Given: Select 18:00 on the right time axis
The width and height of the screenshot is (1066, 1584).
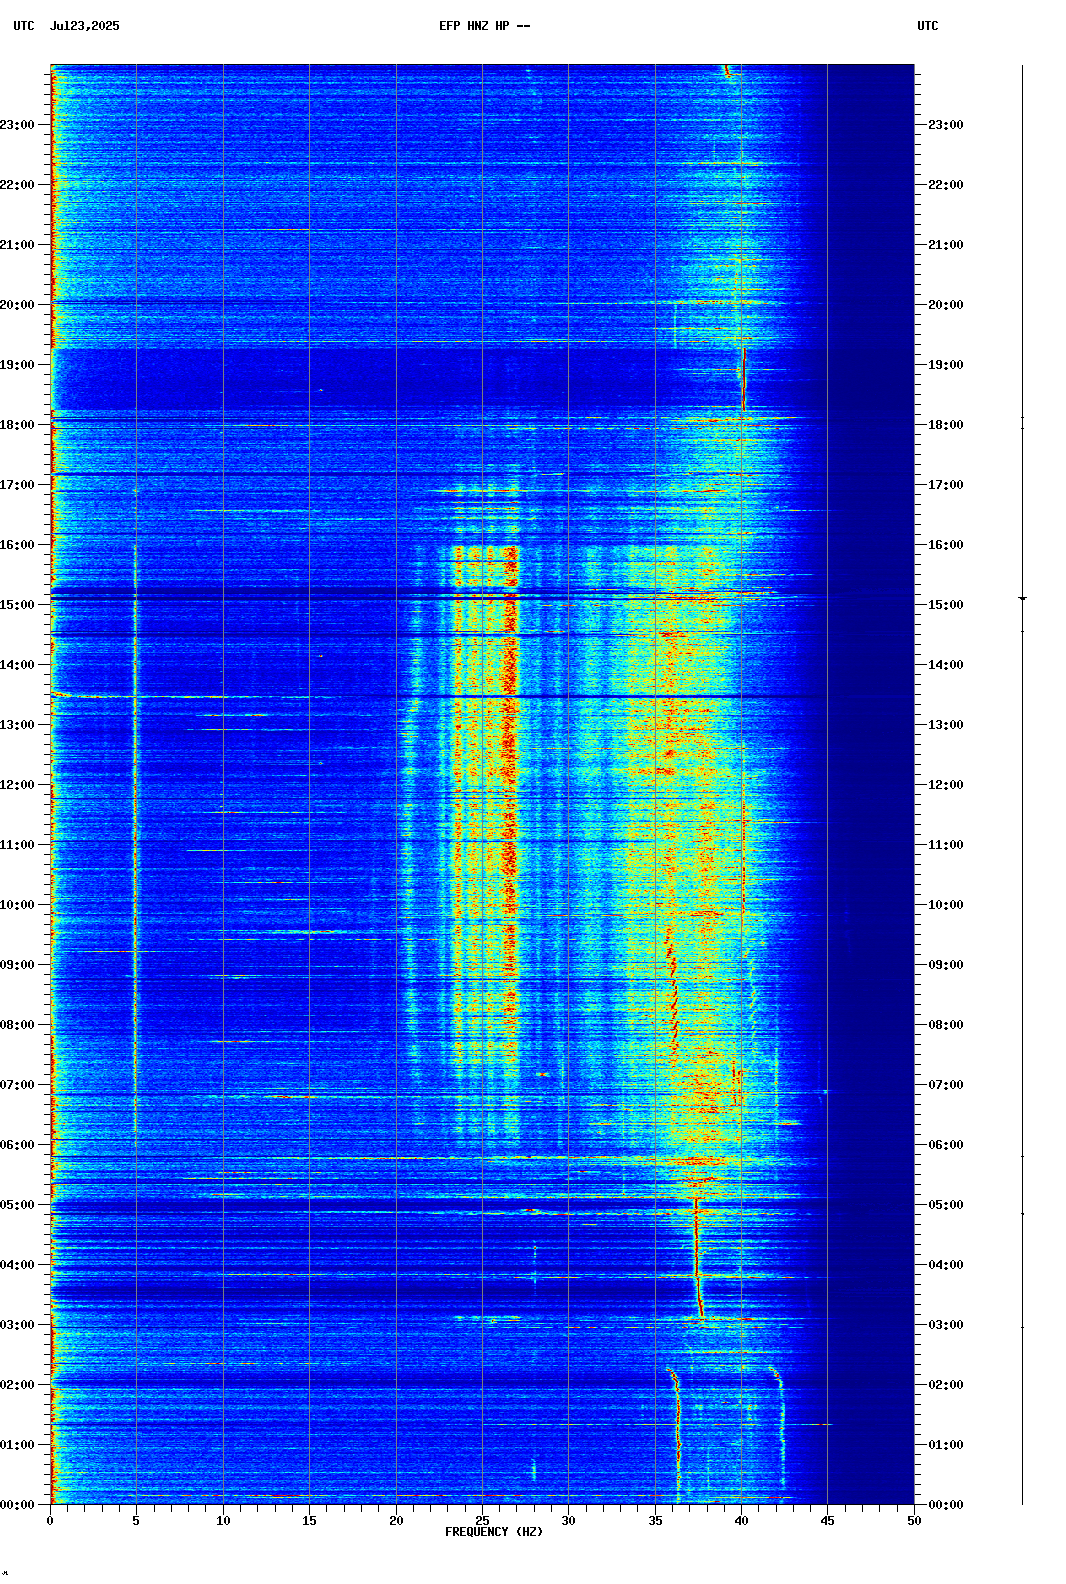Looking at the screenshot, I should 946,425.
